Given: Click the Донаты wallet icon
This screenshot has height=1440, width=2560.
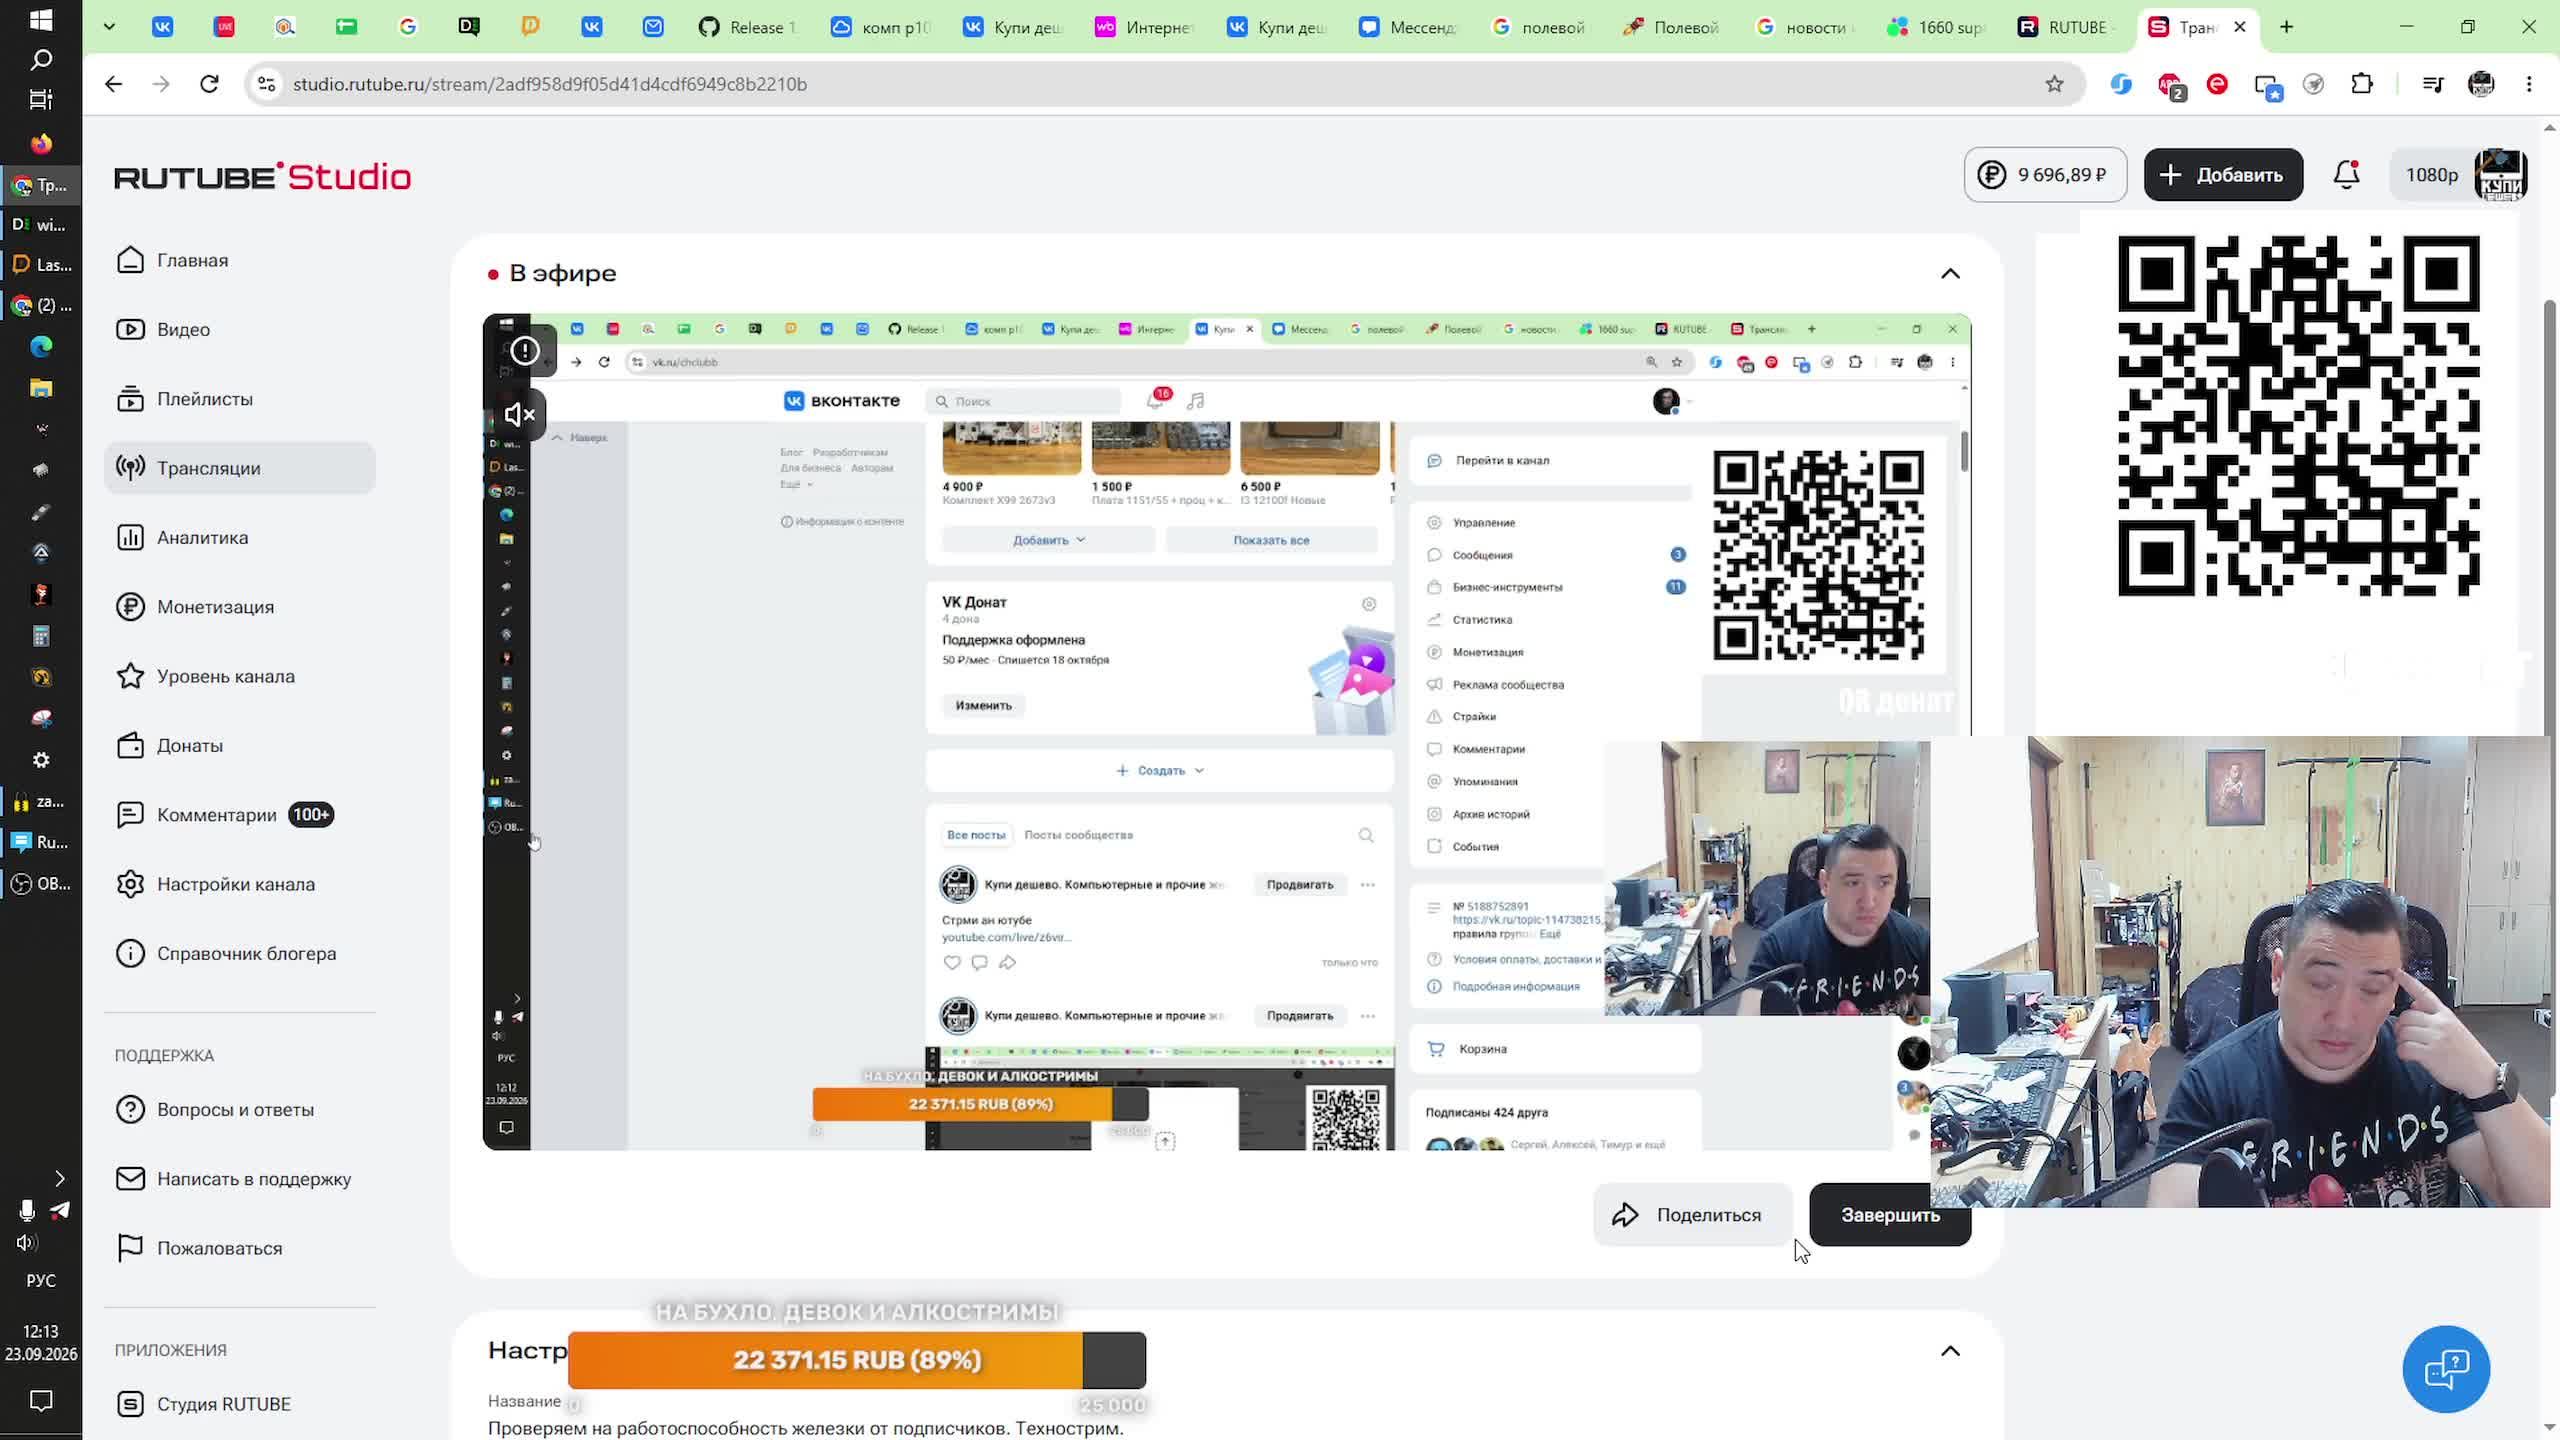Looking at the screenshot, I should [x=130, y=745].
